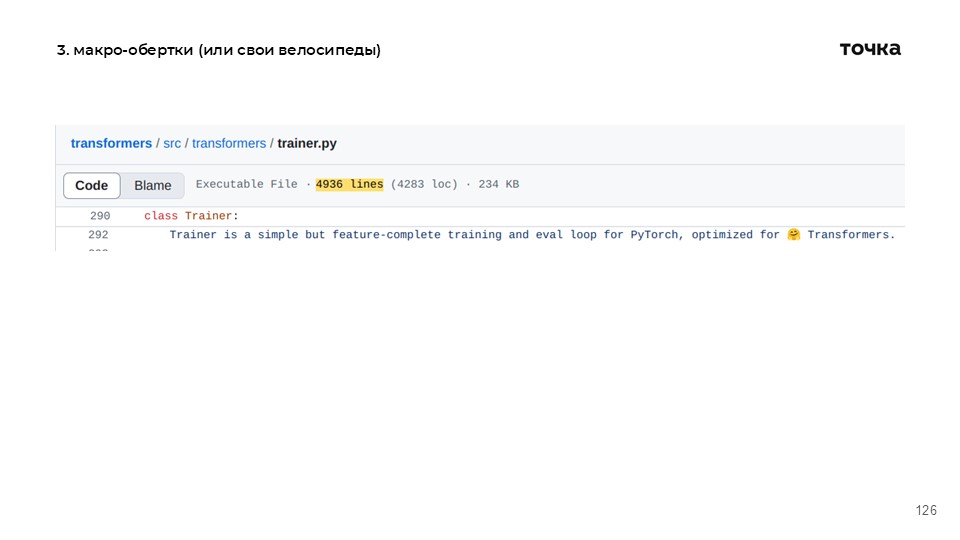
Task: Select line number 292
Action: 98,235
